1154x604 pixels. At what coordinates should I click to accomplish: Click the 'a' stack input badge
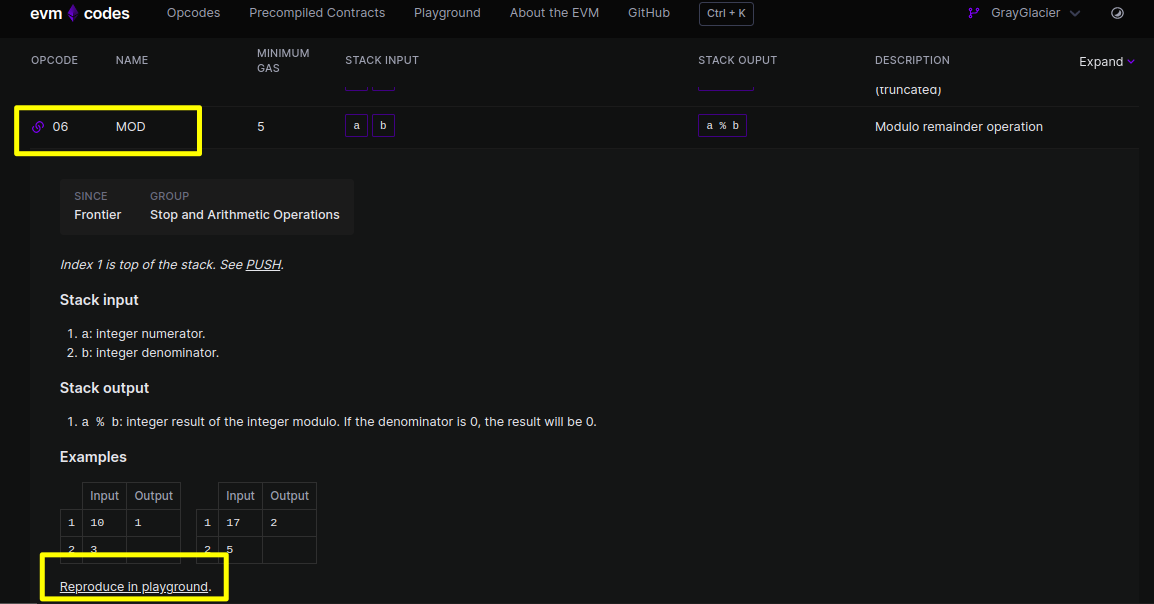click(356, 126)
